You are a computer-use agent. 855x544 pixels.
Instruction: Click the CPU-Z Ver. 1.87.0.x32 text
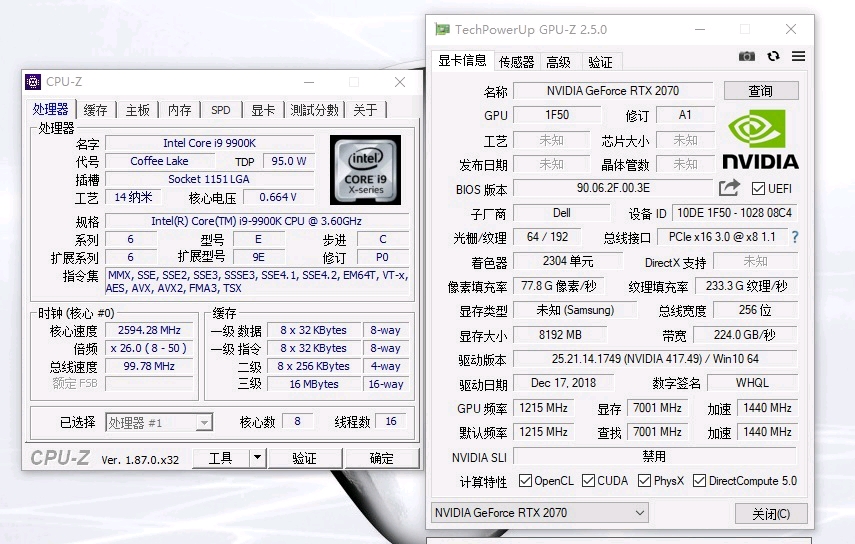pos(140,460)
